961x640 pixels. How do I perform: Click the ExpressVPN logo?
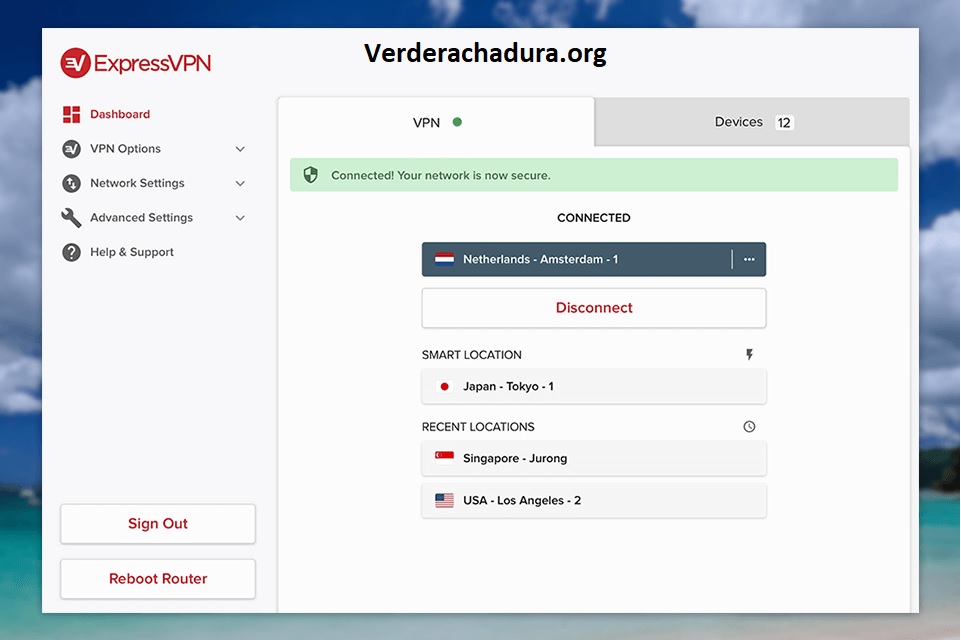point(135,63)
